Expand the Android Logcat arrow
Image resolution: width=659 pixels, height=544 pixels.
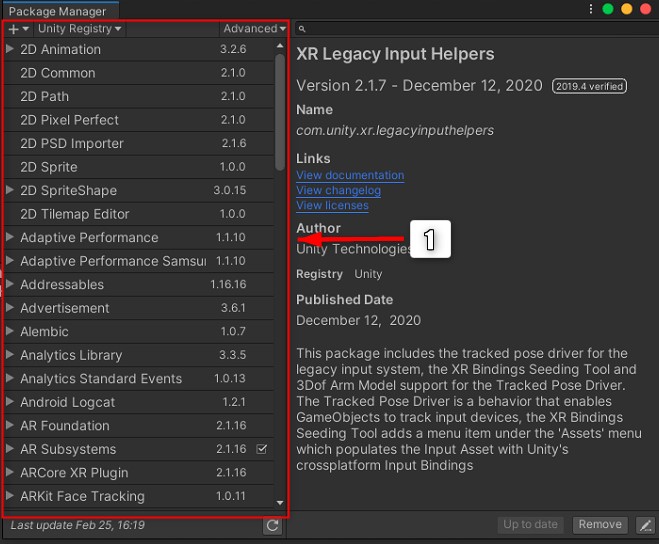10,402
